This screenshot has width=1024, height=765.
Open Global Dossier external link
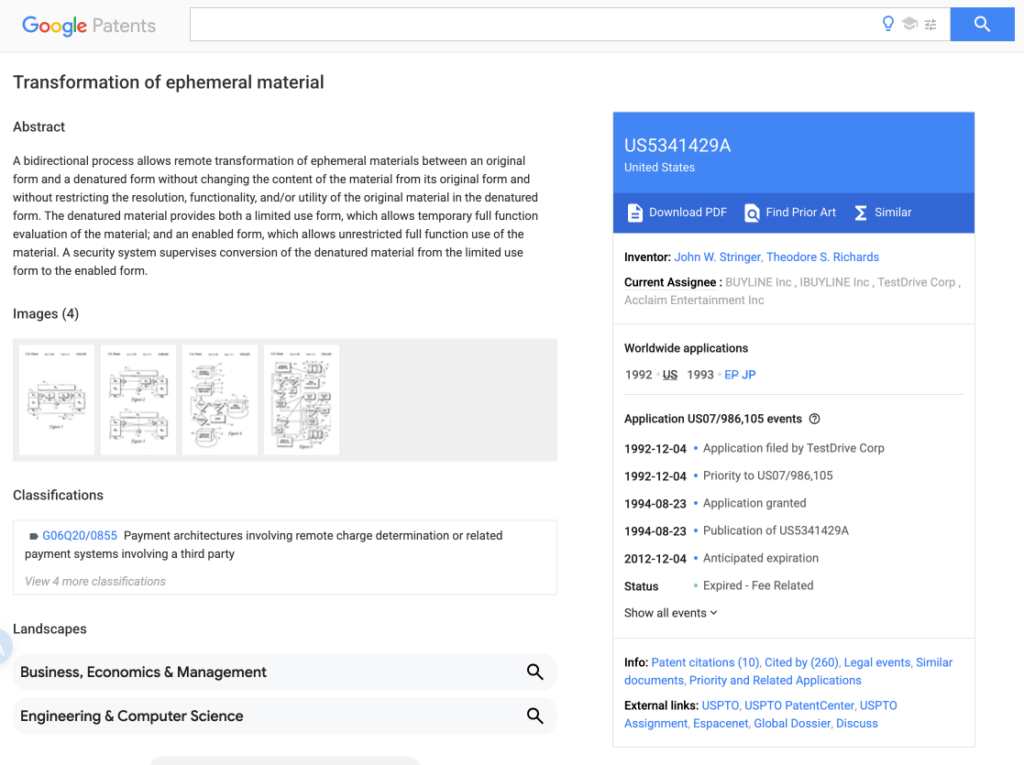coord(792,723)
